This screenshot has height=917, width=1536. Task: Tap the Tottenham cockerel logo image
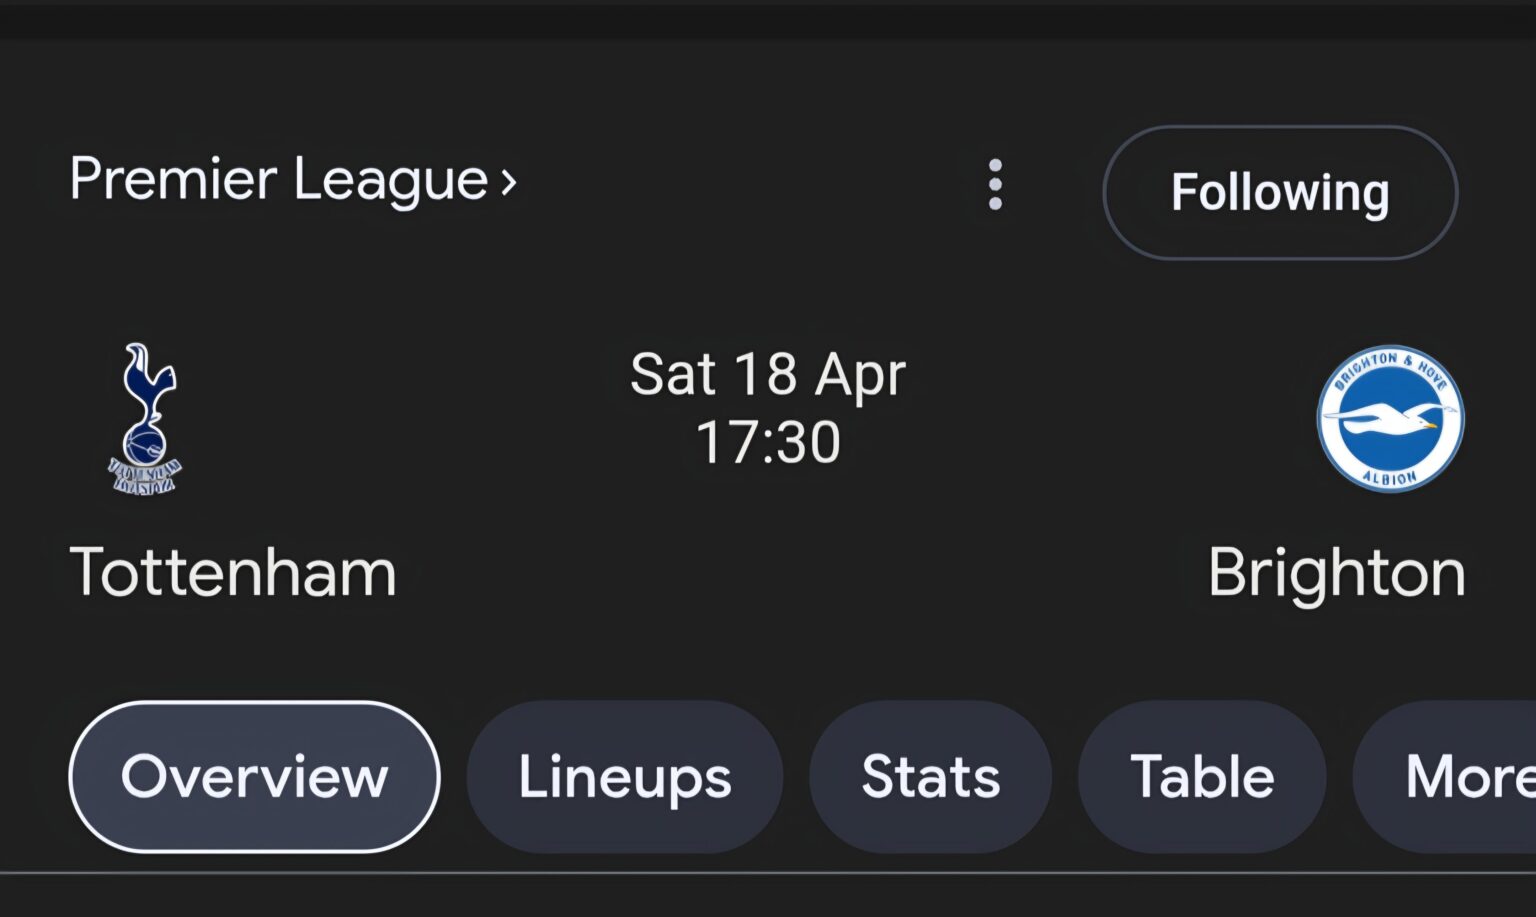(143, 420)
